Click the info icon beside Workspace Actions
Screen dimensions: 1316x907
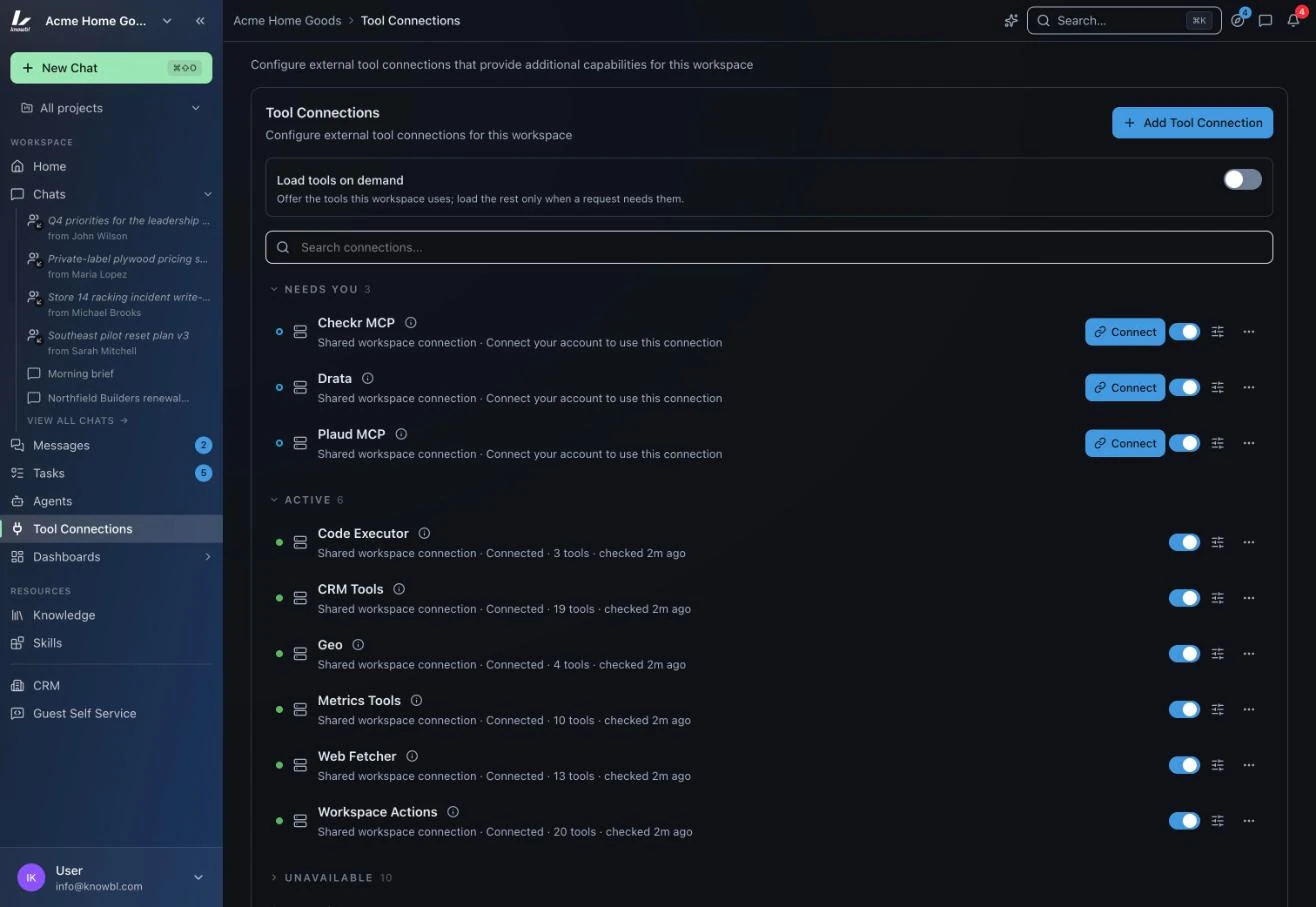(x=453, y=812)
